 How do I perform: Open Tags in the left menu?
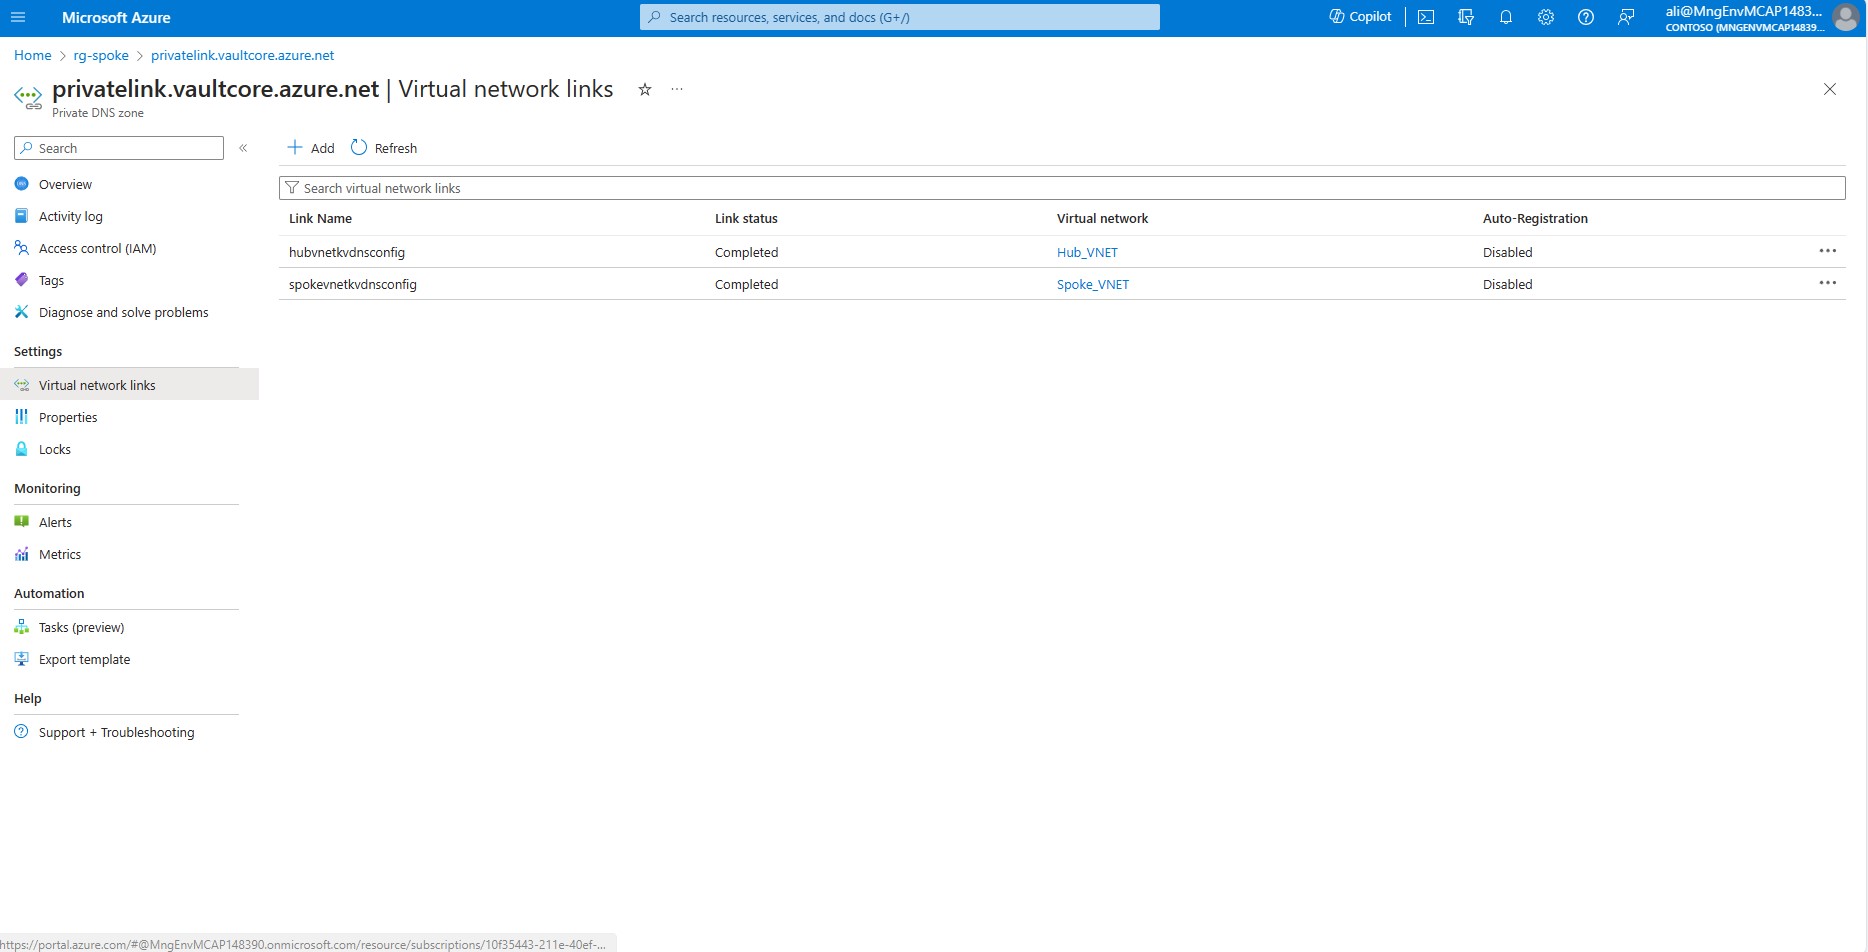tap(51, 280)
